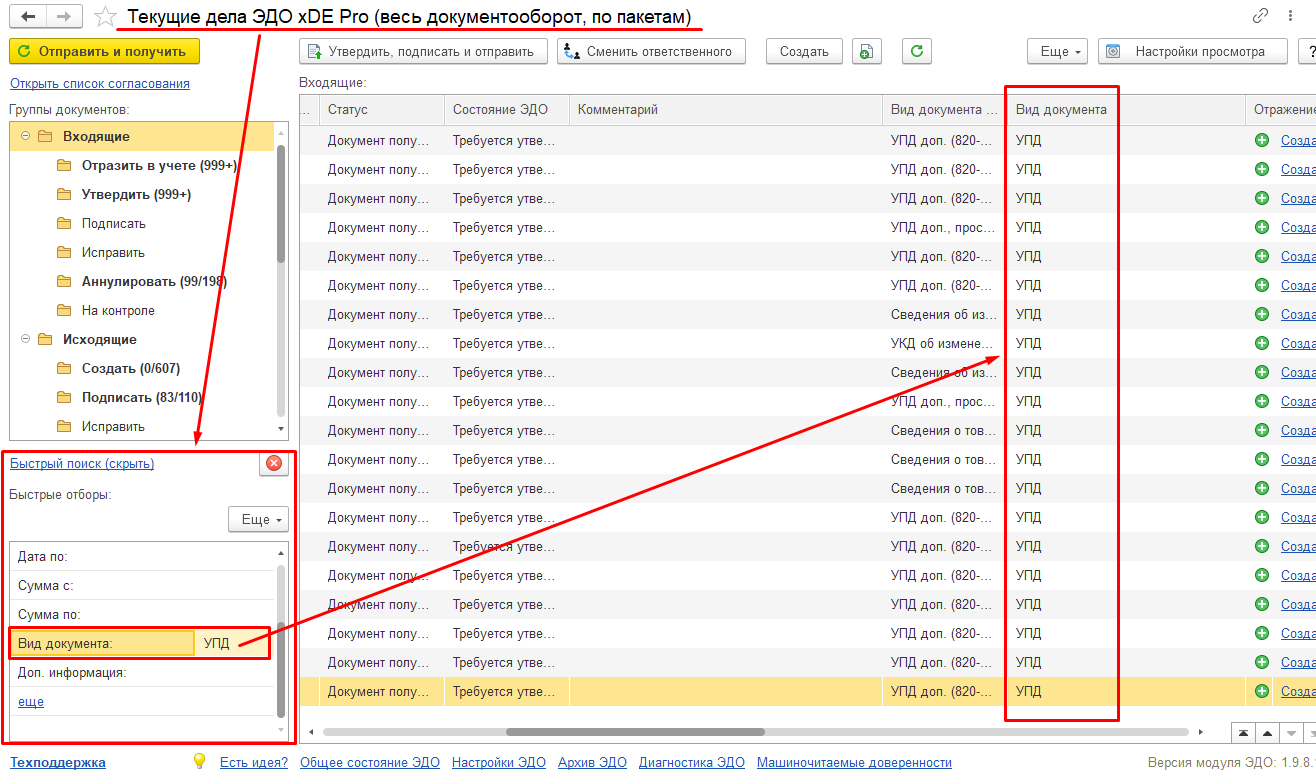Close the quick search panel red X
The height and width of the screenshot is (775, 1316).
pyautogui.click(x=274, y=463)
